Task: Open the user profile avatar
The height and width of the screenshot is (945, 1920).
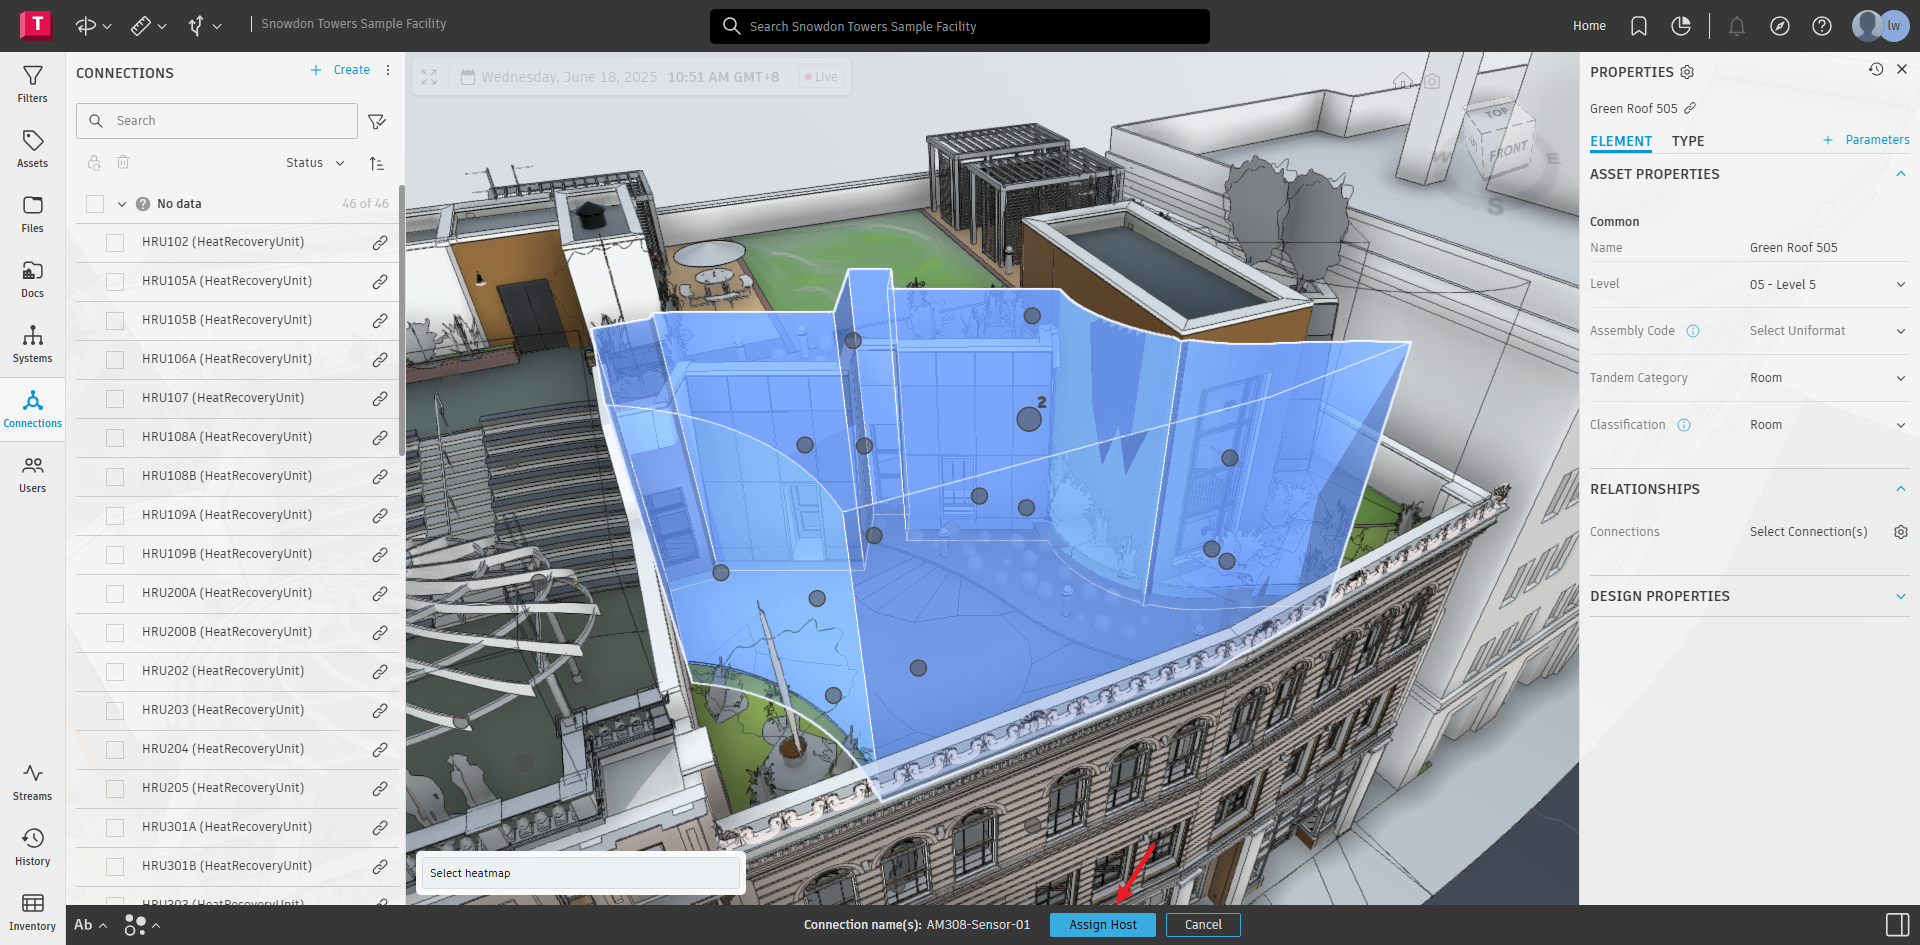Action: [1880, 26]
